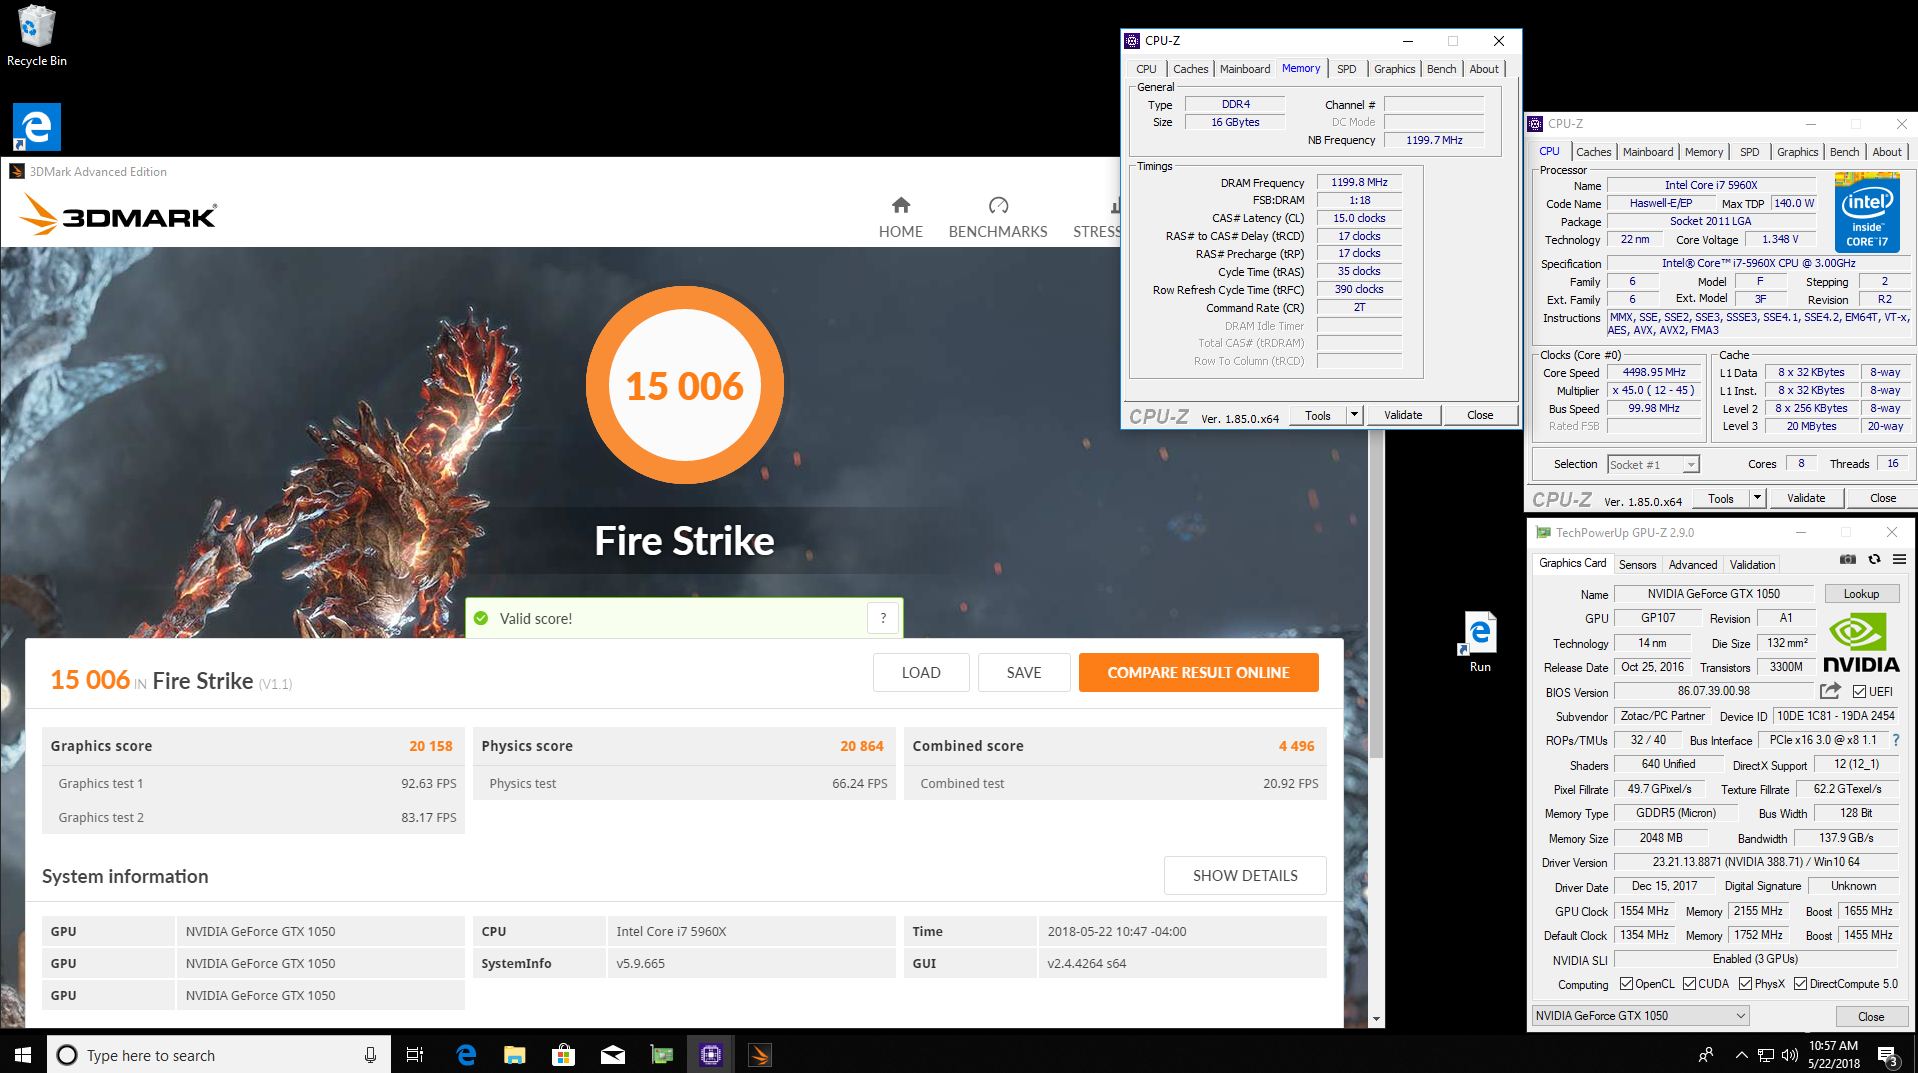The width and height of the screenshot is (1918, 1073).
Task: Click Validate in the Memory CPU-Z window
Action: pos(1402,415)
